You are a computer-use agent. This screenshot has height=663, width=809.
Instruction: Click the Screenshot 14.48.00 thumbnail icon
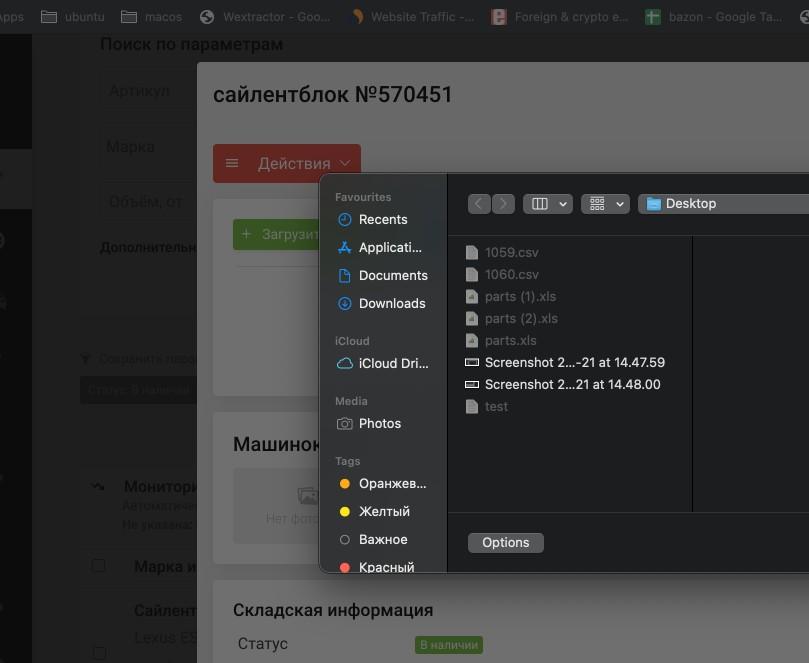click(472, 384)
